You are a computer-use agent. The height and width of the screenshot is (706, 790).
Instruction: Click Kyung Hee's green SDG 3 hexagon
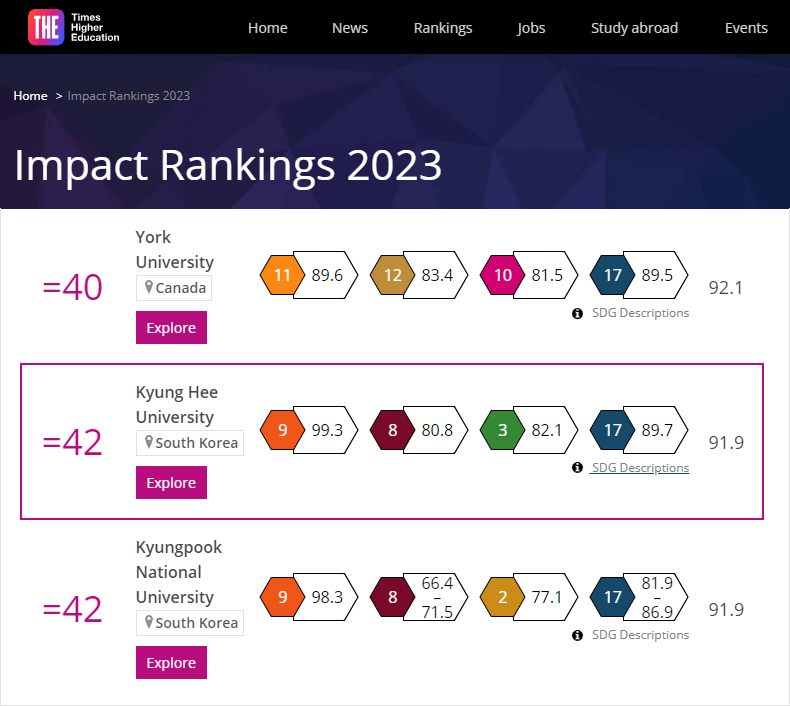pos(502,430)
